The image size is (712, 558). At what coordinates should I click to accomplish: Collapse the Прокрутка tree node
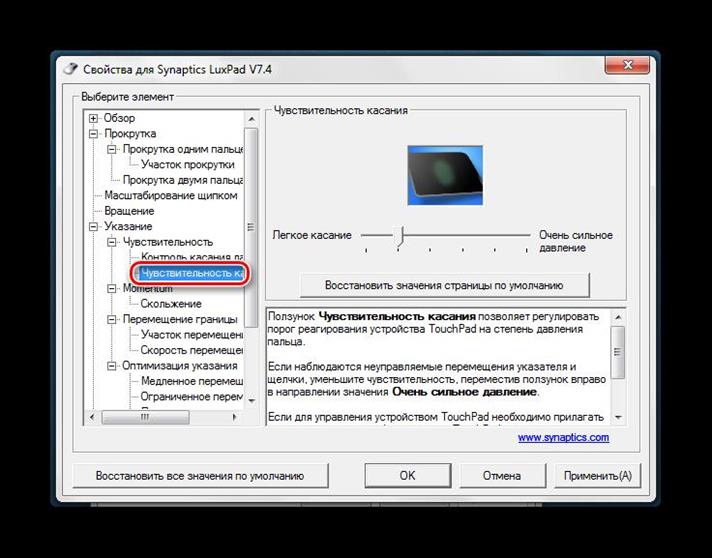pos(94,133)
